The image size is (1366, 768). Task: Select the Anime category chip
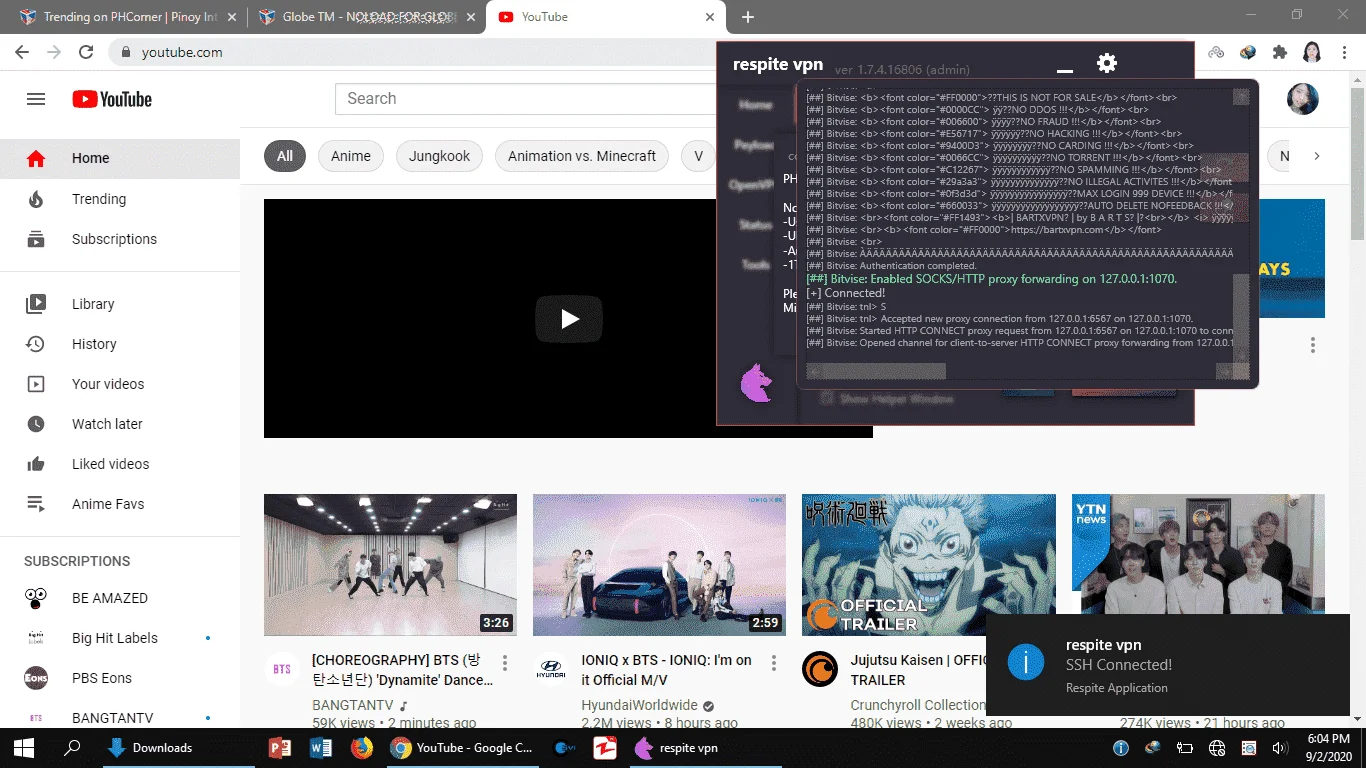(x=351, y=156)
